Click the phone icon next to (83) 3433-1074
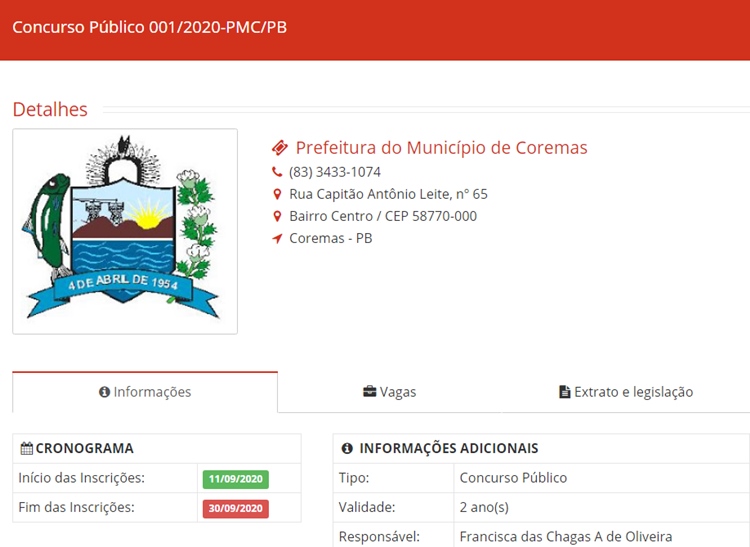750x547 pixels. pos(278,172)
